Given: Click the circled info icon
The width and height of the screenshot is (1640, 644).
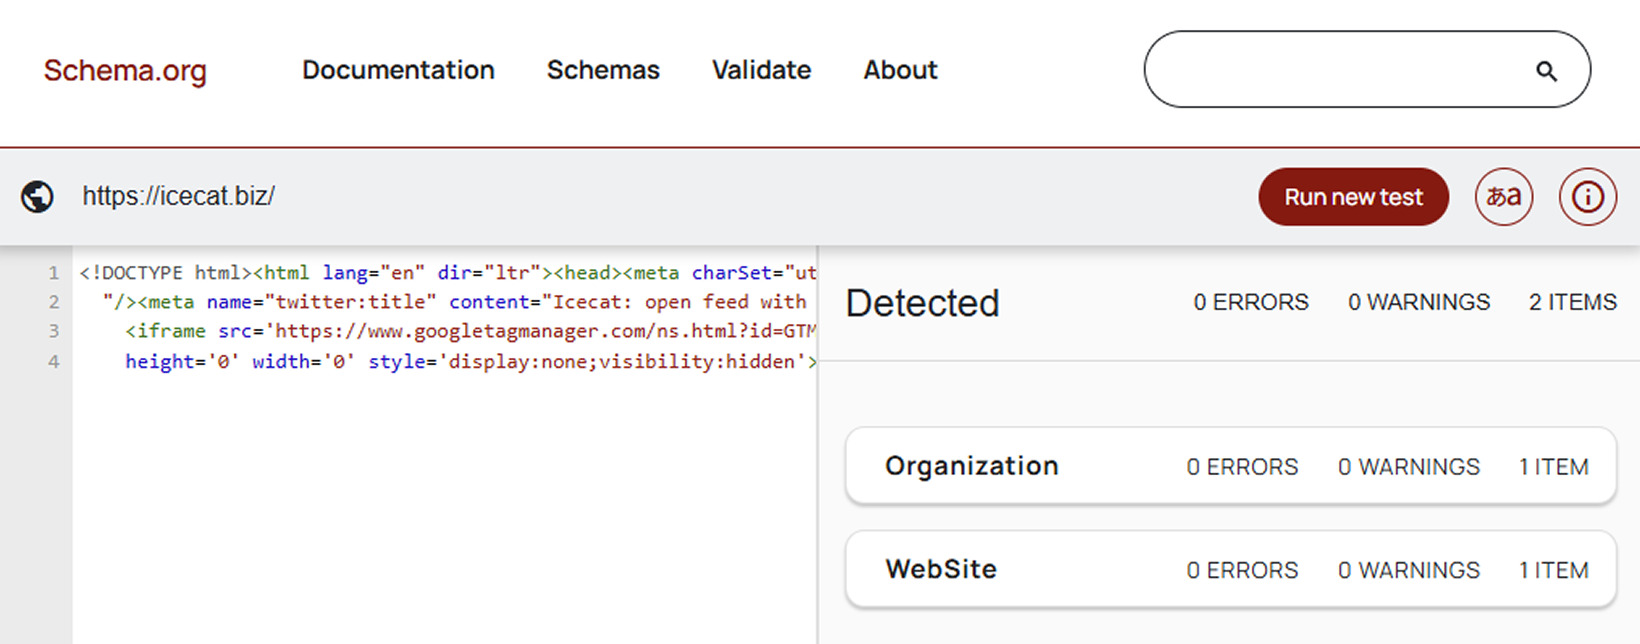Looking at the screenshot, I should [x=1587, y=197].
